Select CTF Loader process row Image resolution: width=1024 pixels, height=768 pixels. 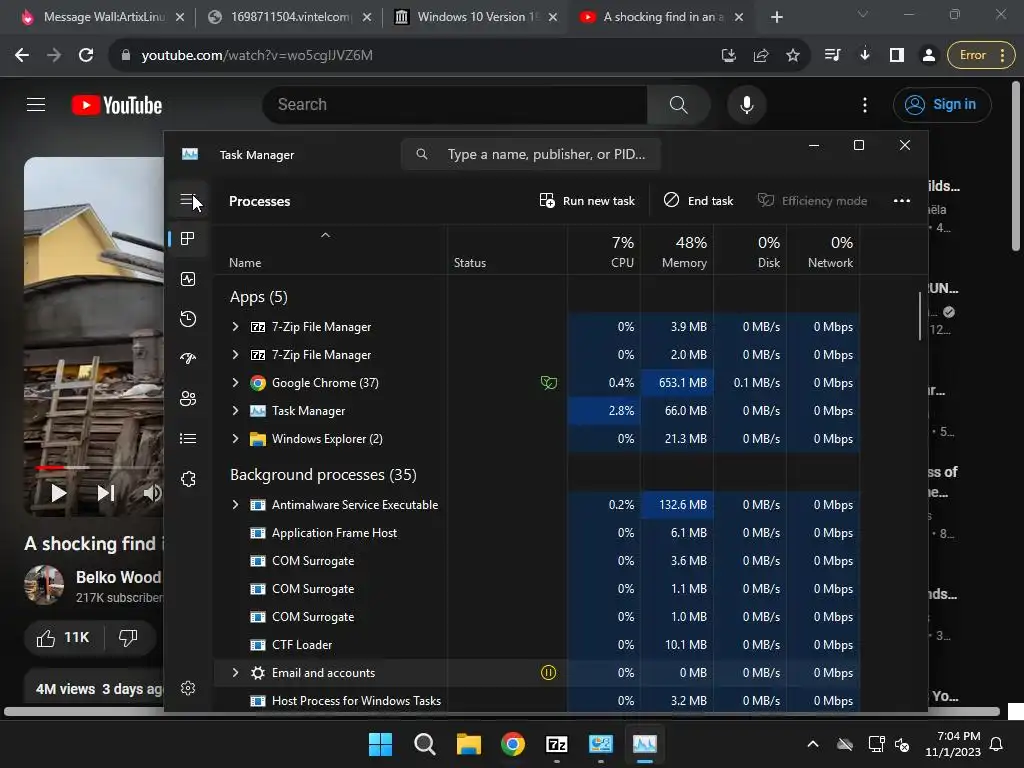[x=537, y=645]
